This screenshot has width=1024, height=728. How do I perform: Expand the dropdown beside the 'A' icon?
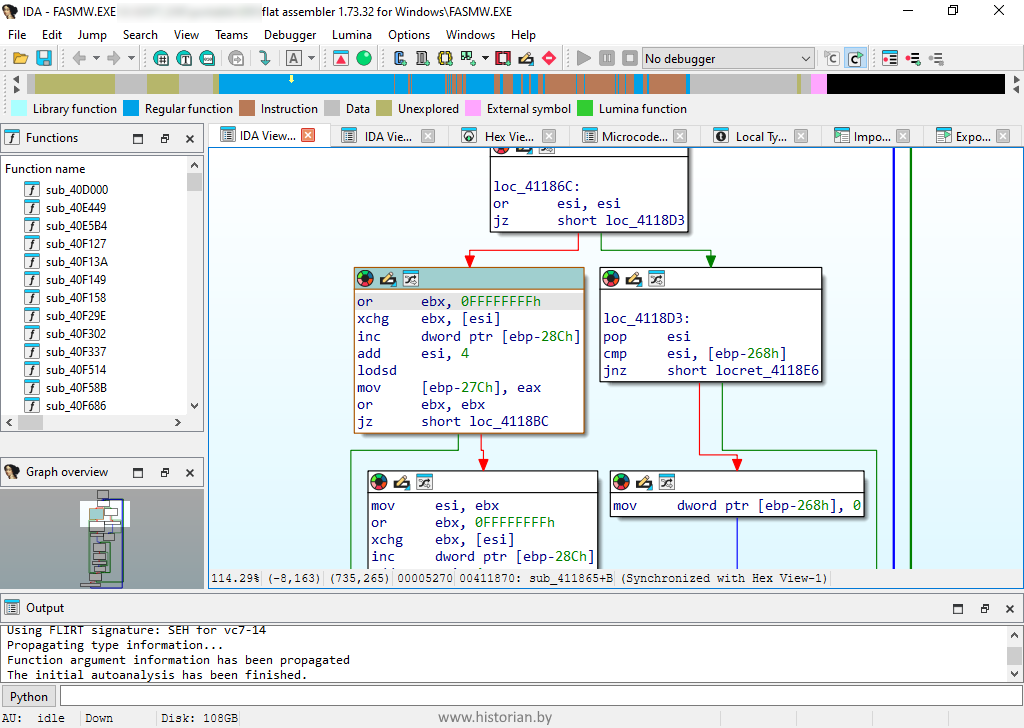(x=311, y=58)
